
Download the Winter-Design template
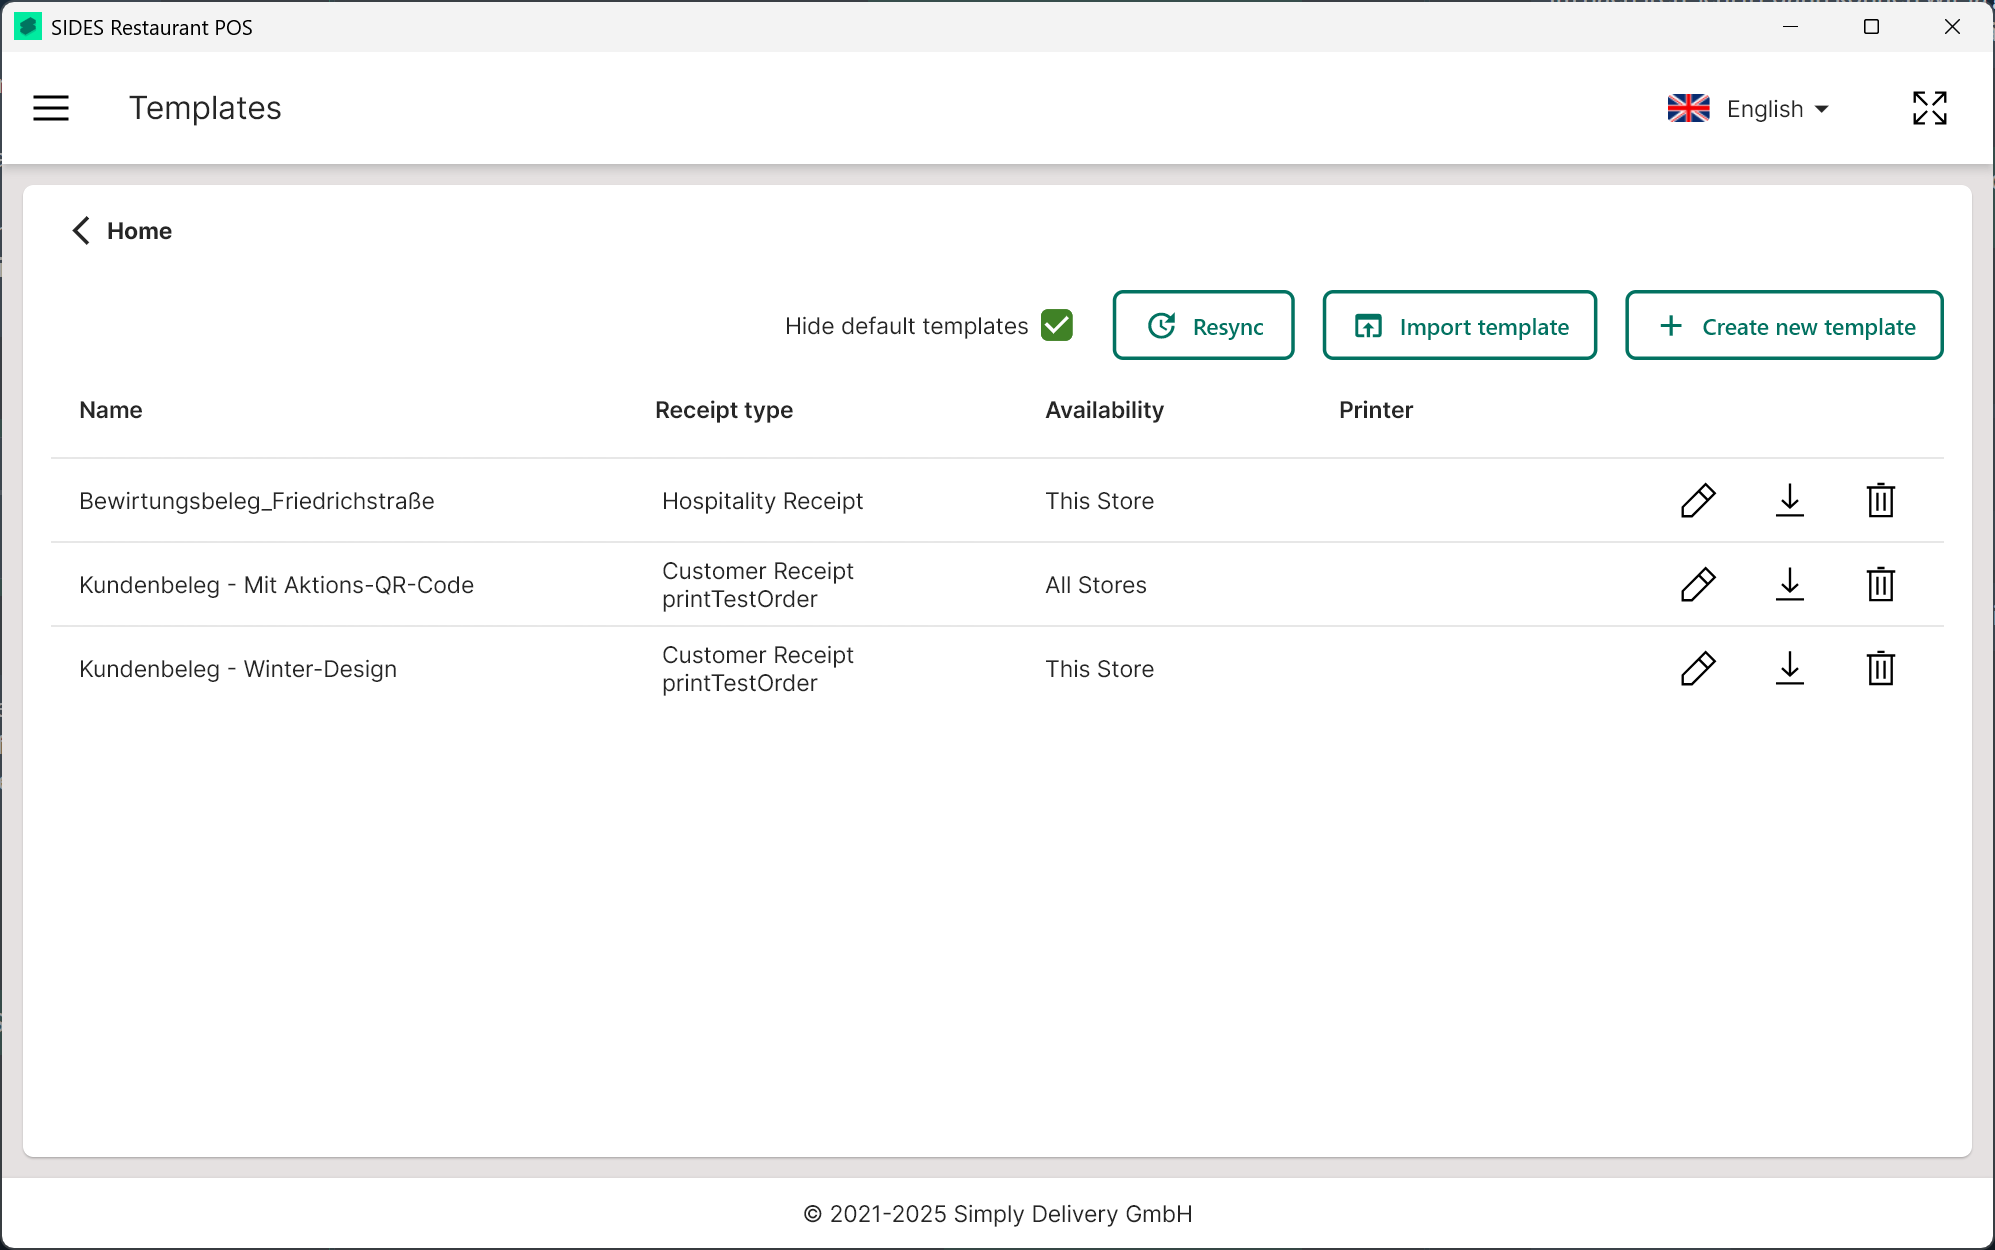(x=1789, y=668)
